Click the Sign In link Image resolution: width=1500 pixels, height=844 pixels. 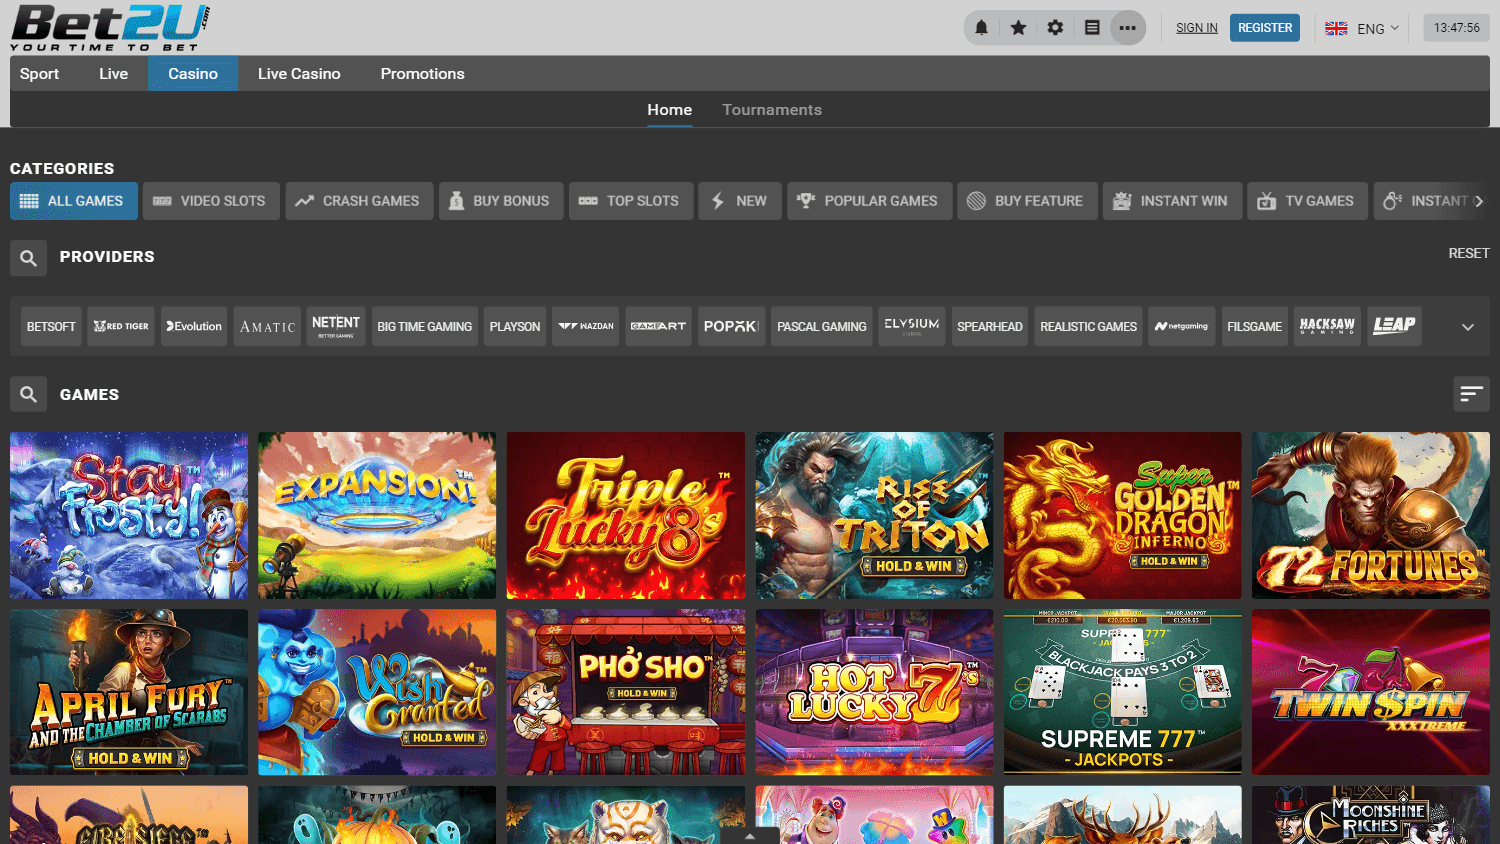pos(1197,28)
